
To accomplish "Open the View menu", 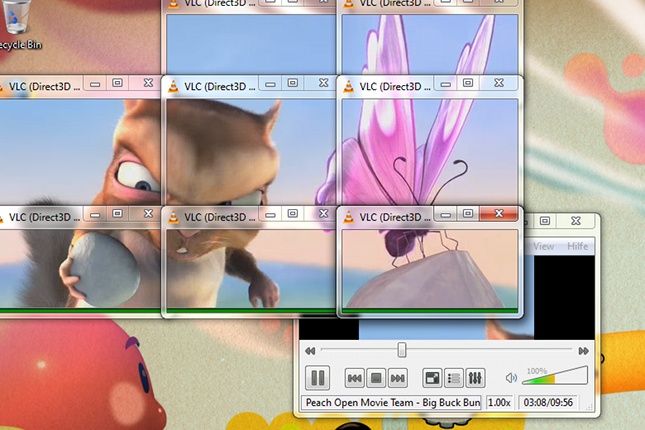I will click(x=543, y=246).
